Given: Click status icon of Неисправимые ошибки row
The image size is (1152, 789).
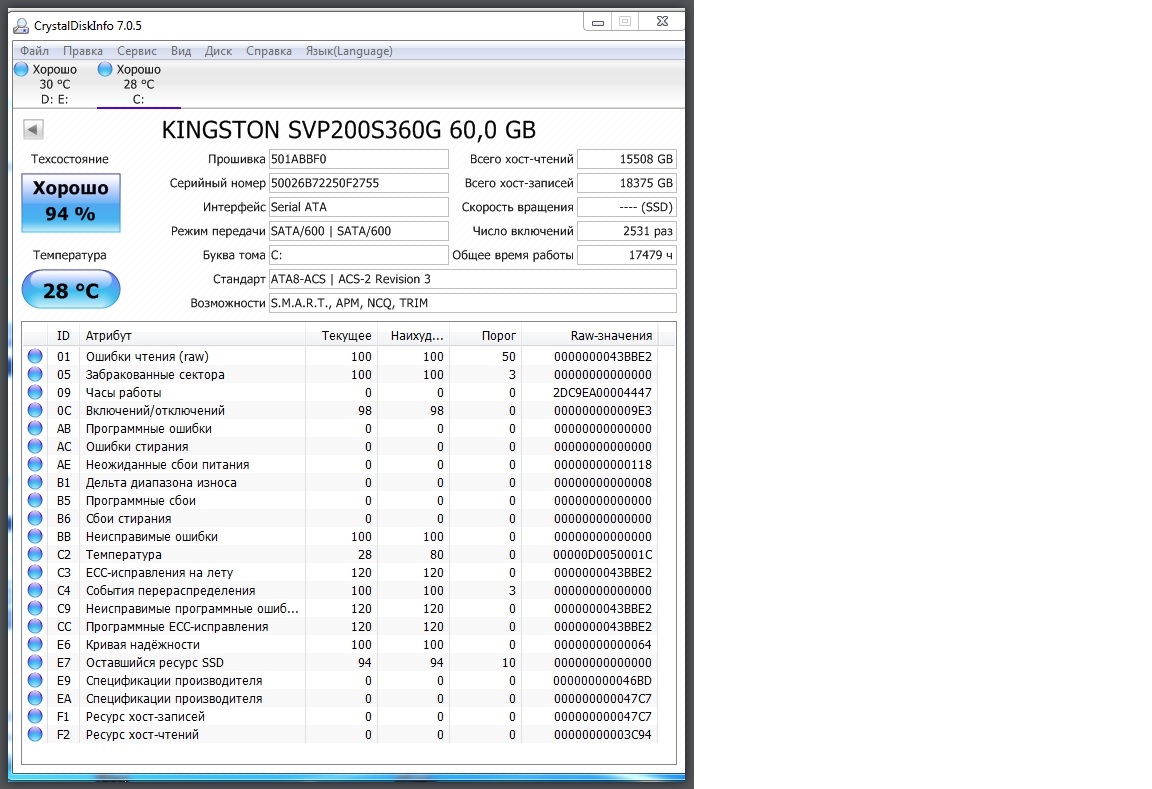Looking at the screenshot, I should (x=35, y=536).
